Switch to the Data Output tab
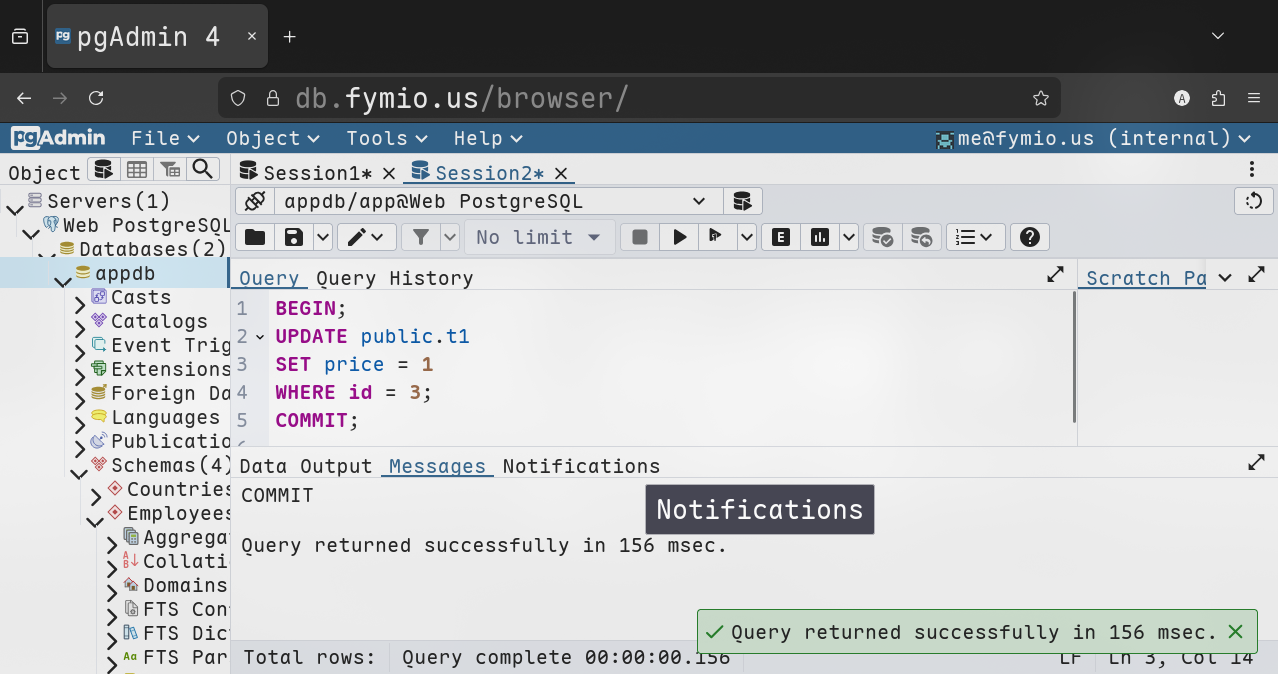Viewport: 1278px width, 674px height. [305, 466]
